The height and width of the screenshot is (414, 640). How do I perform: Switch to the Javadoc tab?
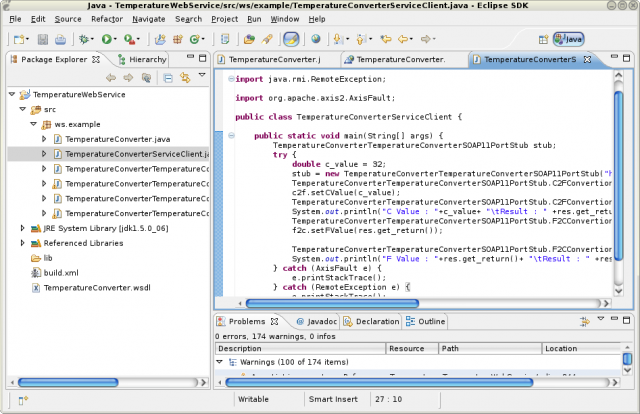point(317,322)
